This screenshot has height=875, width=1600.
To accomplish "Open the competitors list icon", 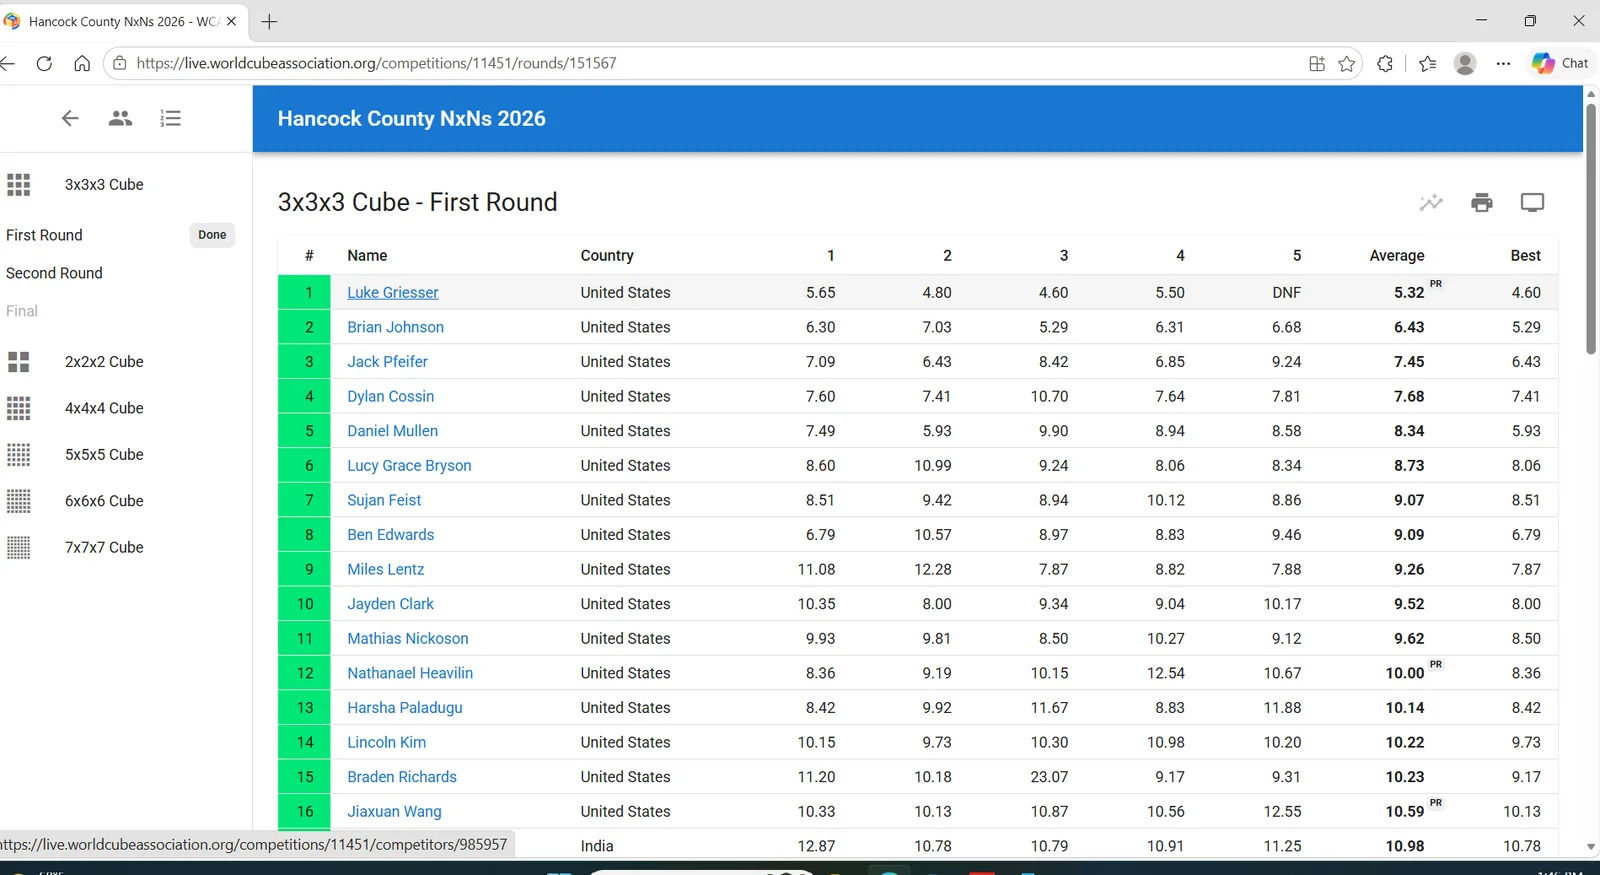I will (120, 118).
